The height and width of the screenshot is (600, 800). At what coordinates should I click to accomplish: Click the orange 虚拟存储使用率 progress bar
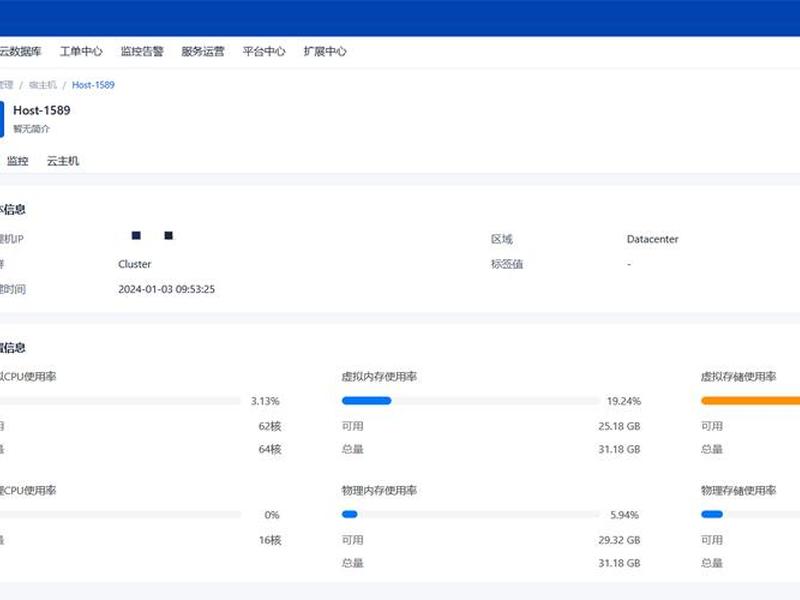[751, 401]
